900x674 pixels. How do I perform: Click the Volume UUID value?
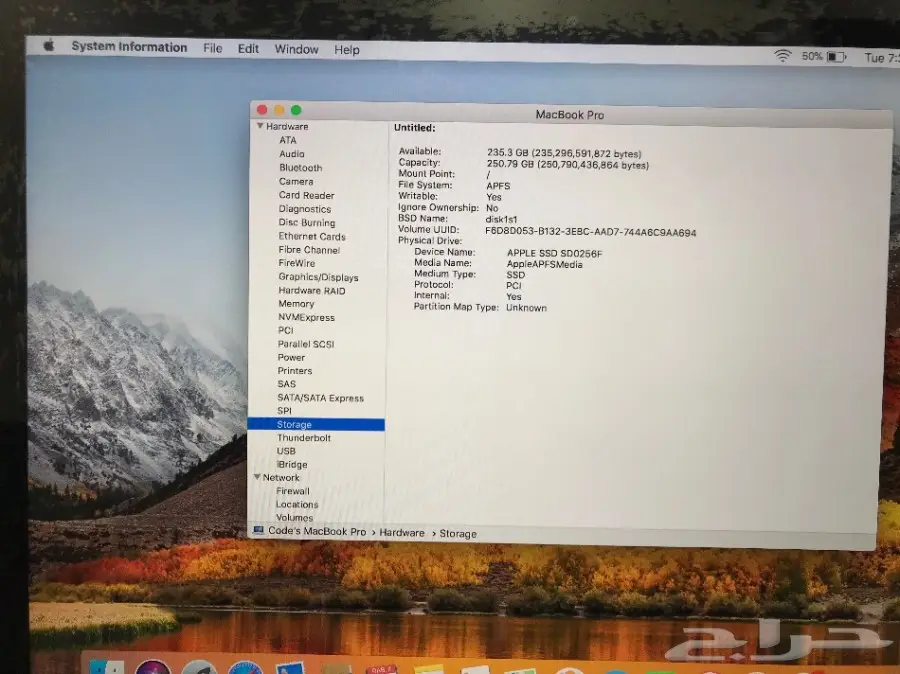591,233
